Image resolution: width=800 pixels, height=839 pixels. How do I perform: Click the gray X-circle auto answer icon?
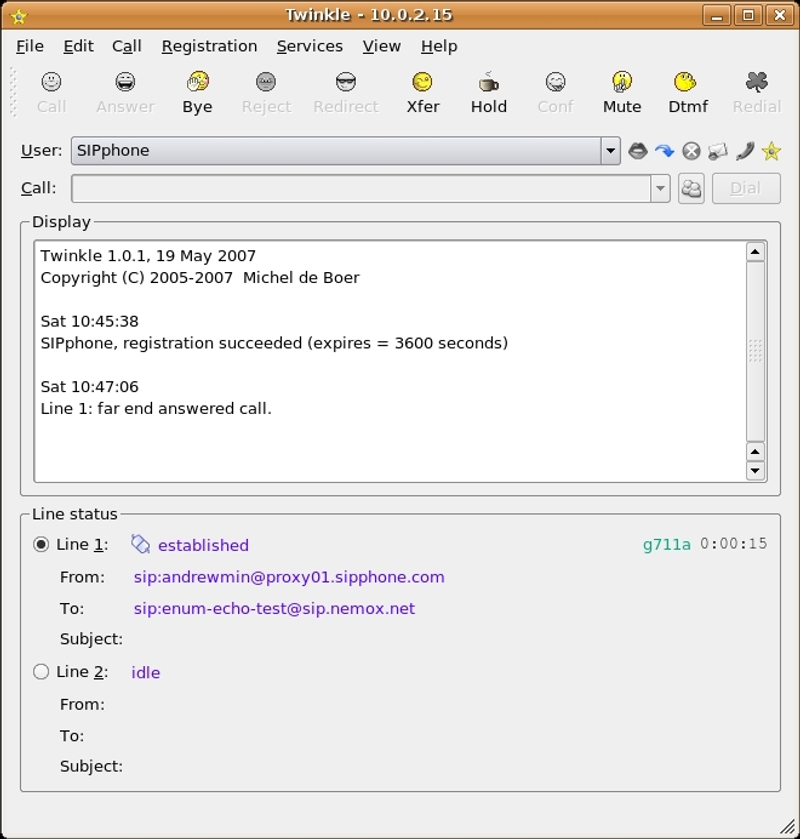pyautogui.click(x=691, y=151)
